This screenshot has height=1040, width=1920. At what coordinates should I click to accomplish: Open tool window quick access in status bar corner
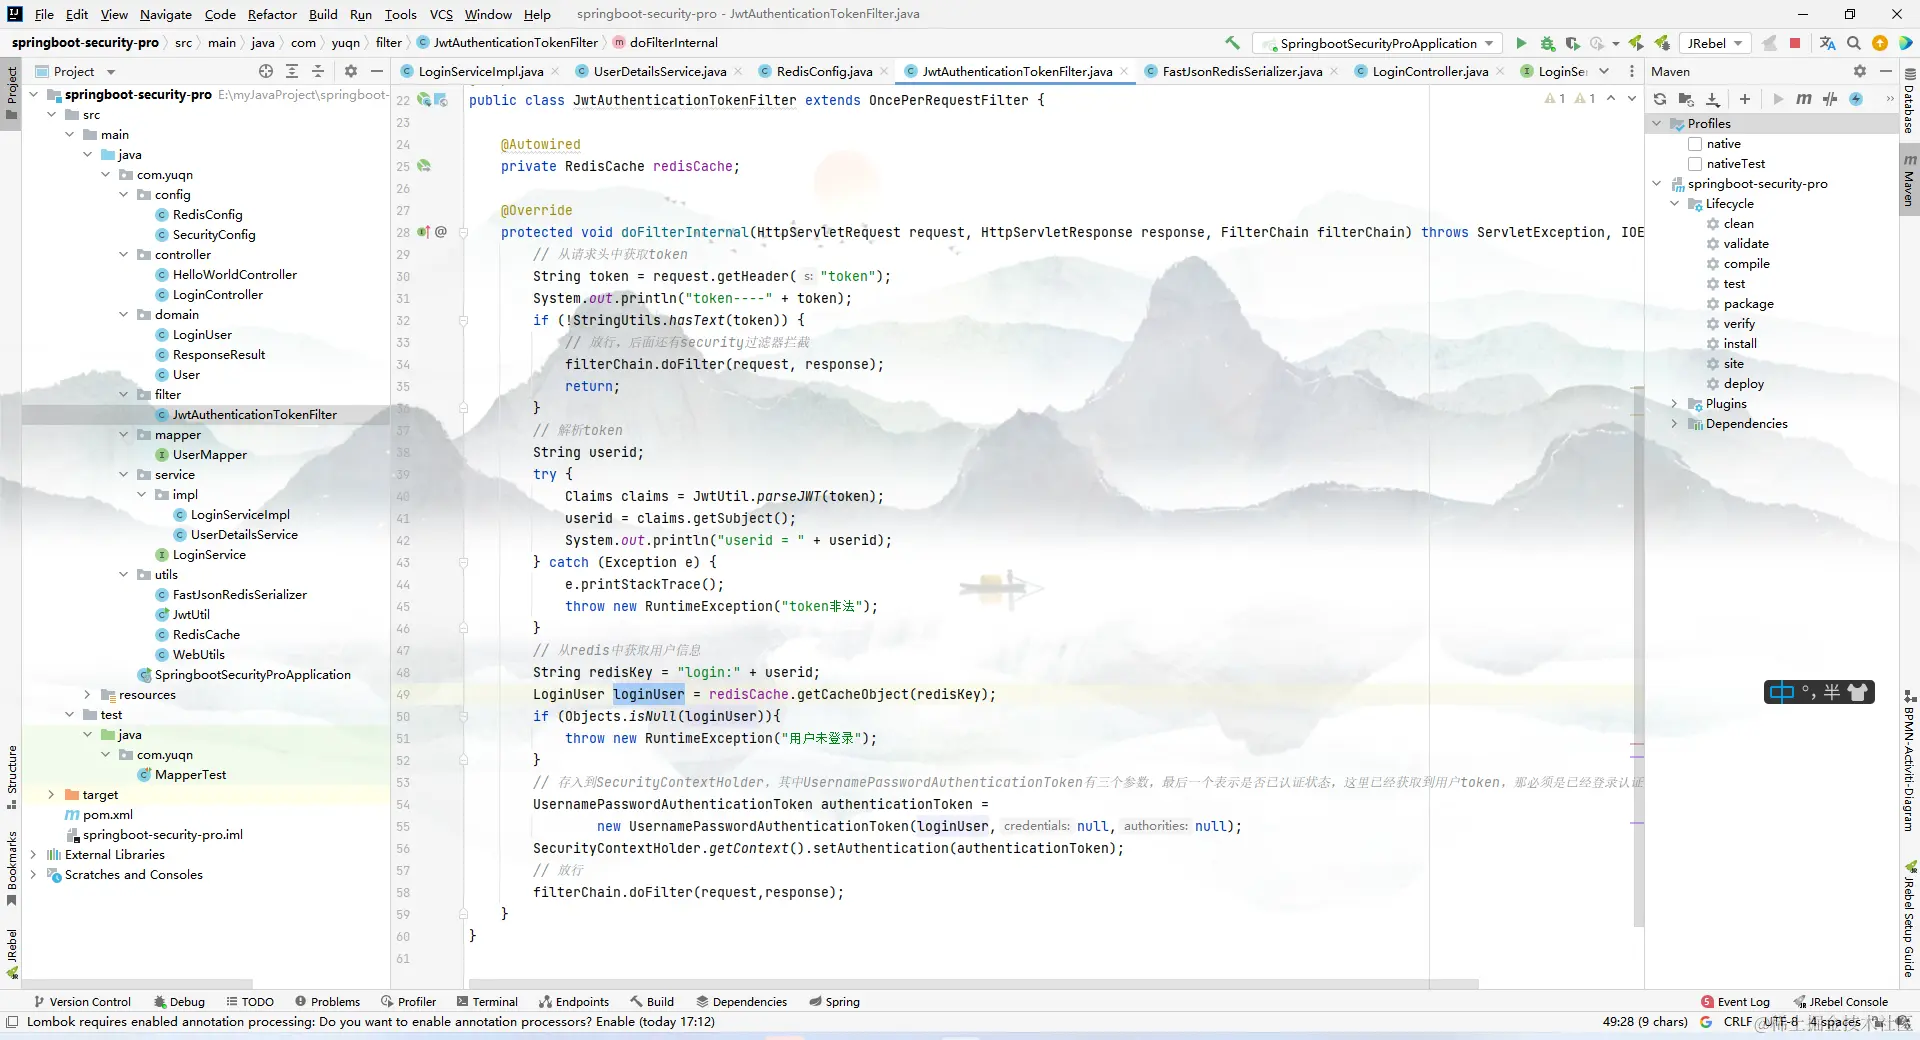(12, 1022)
